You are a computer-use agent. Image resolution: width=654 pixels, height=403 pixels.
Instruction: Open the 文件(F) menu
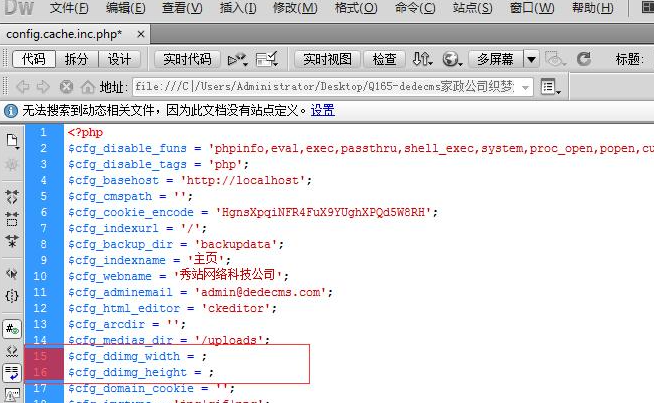(x=69, y=8)
